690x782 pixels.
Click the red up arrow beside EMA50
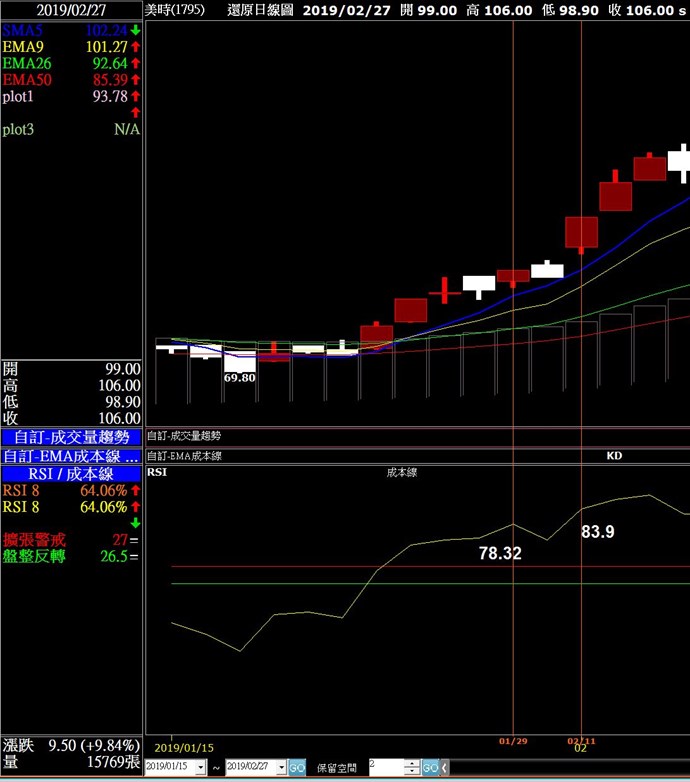click(135, 79)
